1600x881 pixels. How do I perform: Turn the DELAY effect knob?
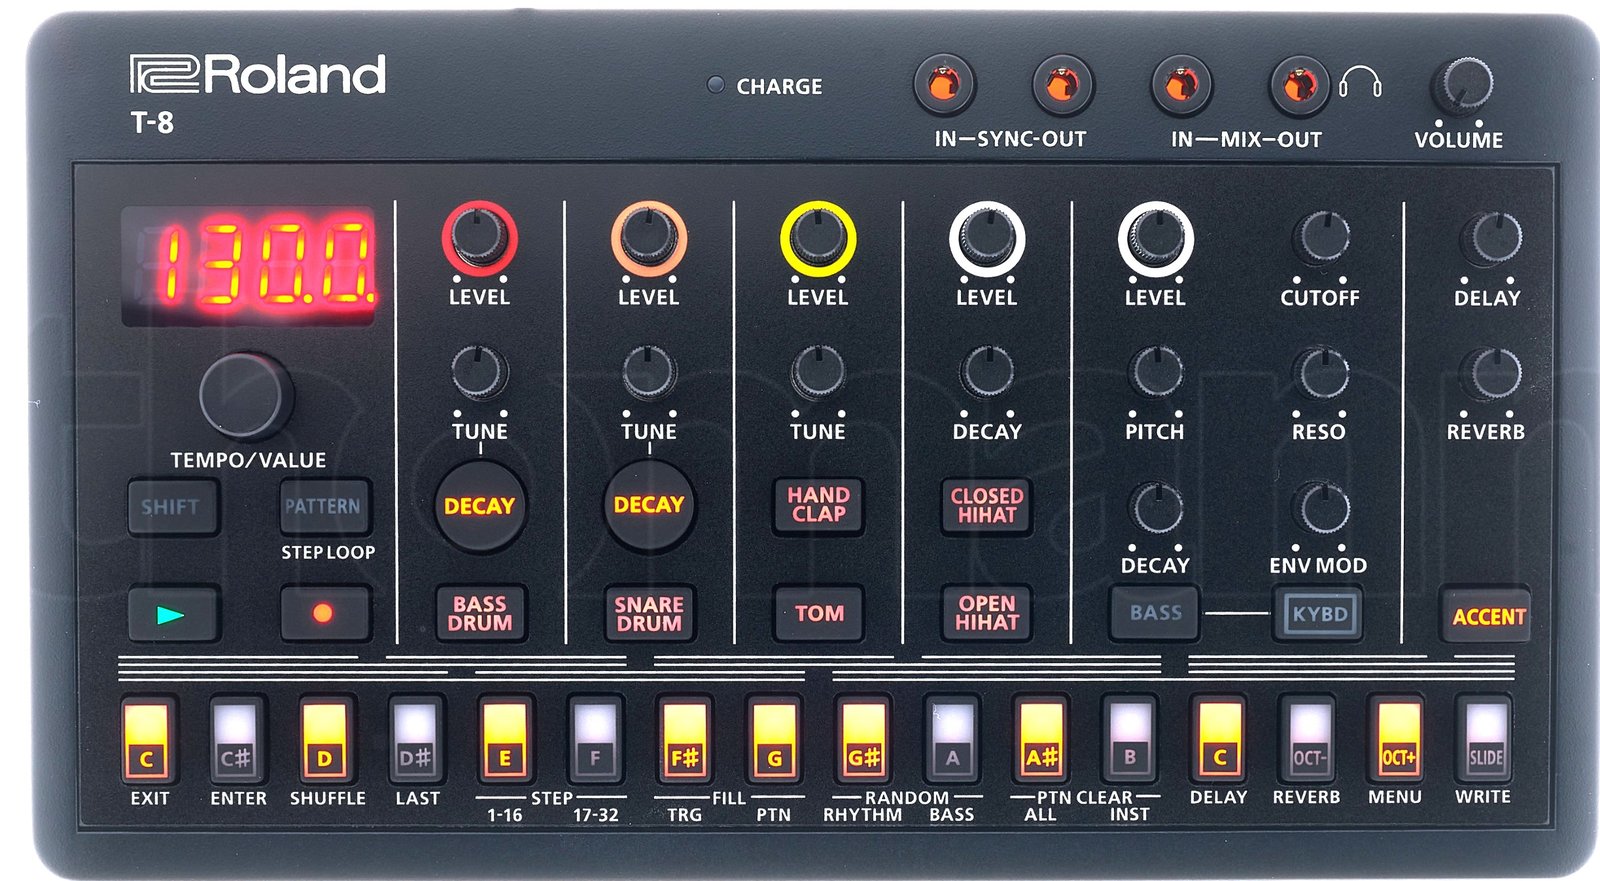click(x=1491, y=238)
